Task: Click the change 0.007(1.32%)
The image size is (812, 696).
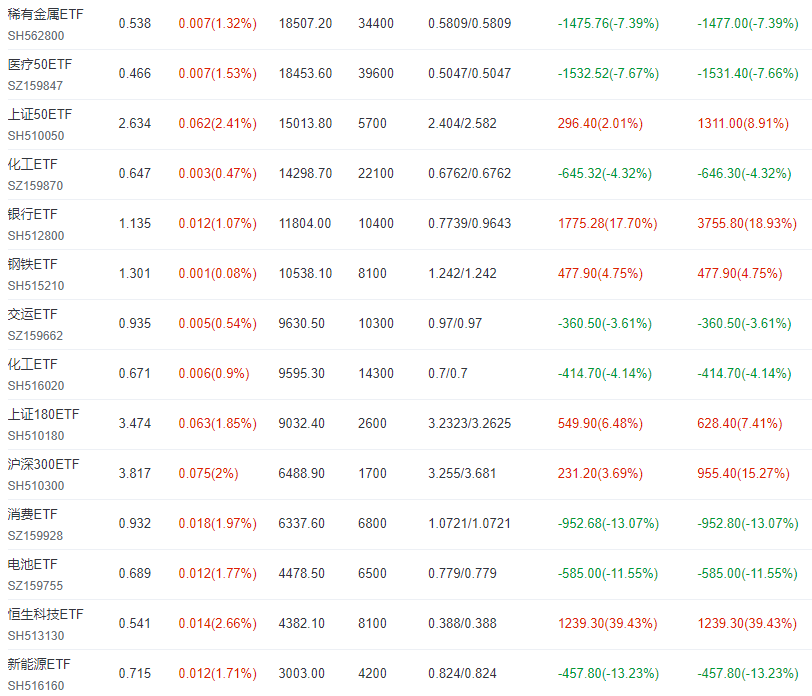Action: click(218, 23)
